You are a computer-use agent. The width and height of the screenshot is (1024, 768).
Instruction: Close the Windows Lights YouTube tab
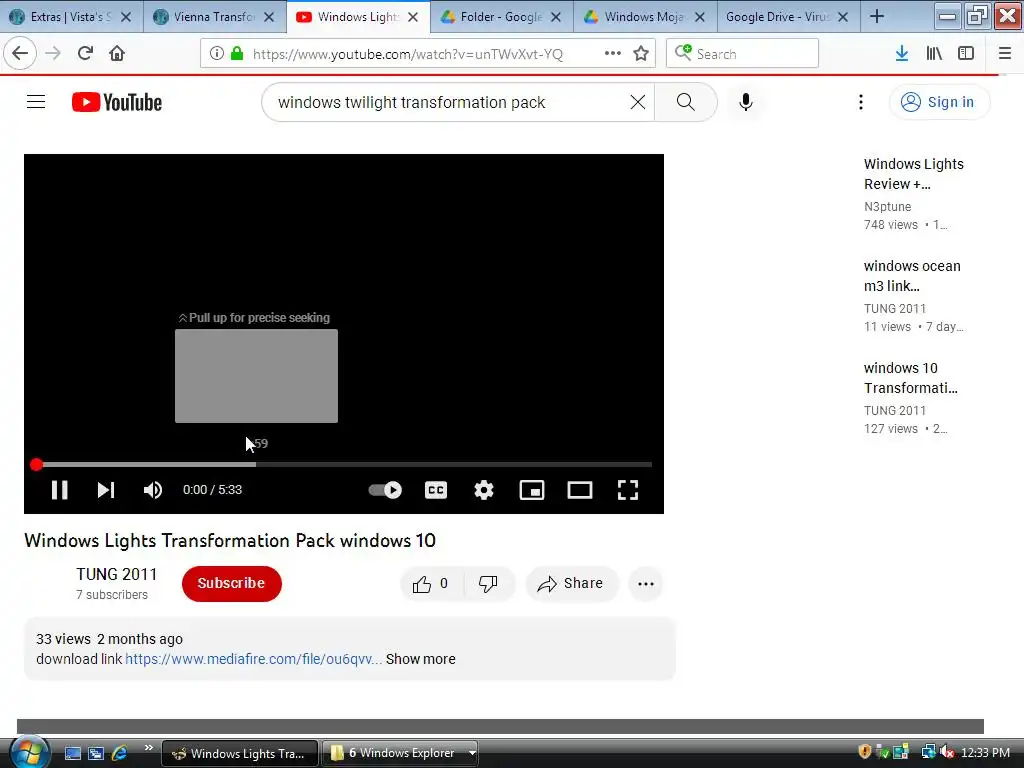pos(413,17)
